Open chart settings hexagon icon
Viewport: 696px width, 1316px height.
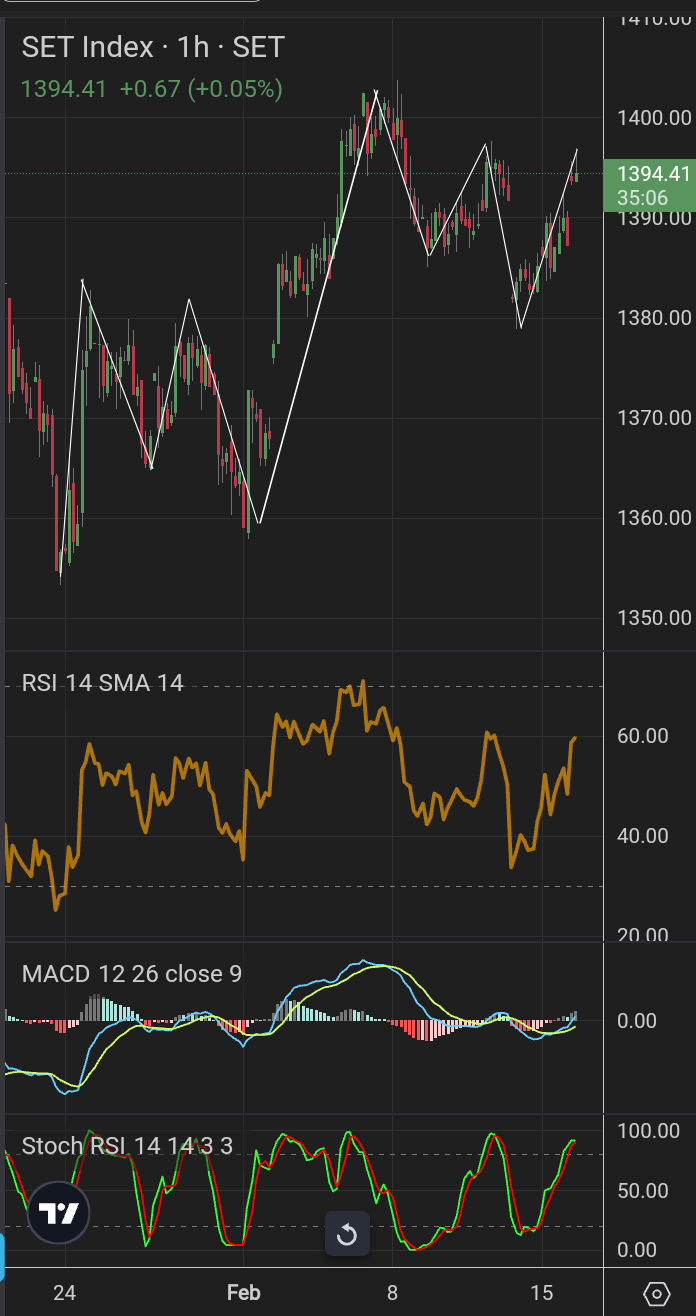click(656, 1293)
